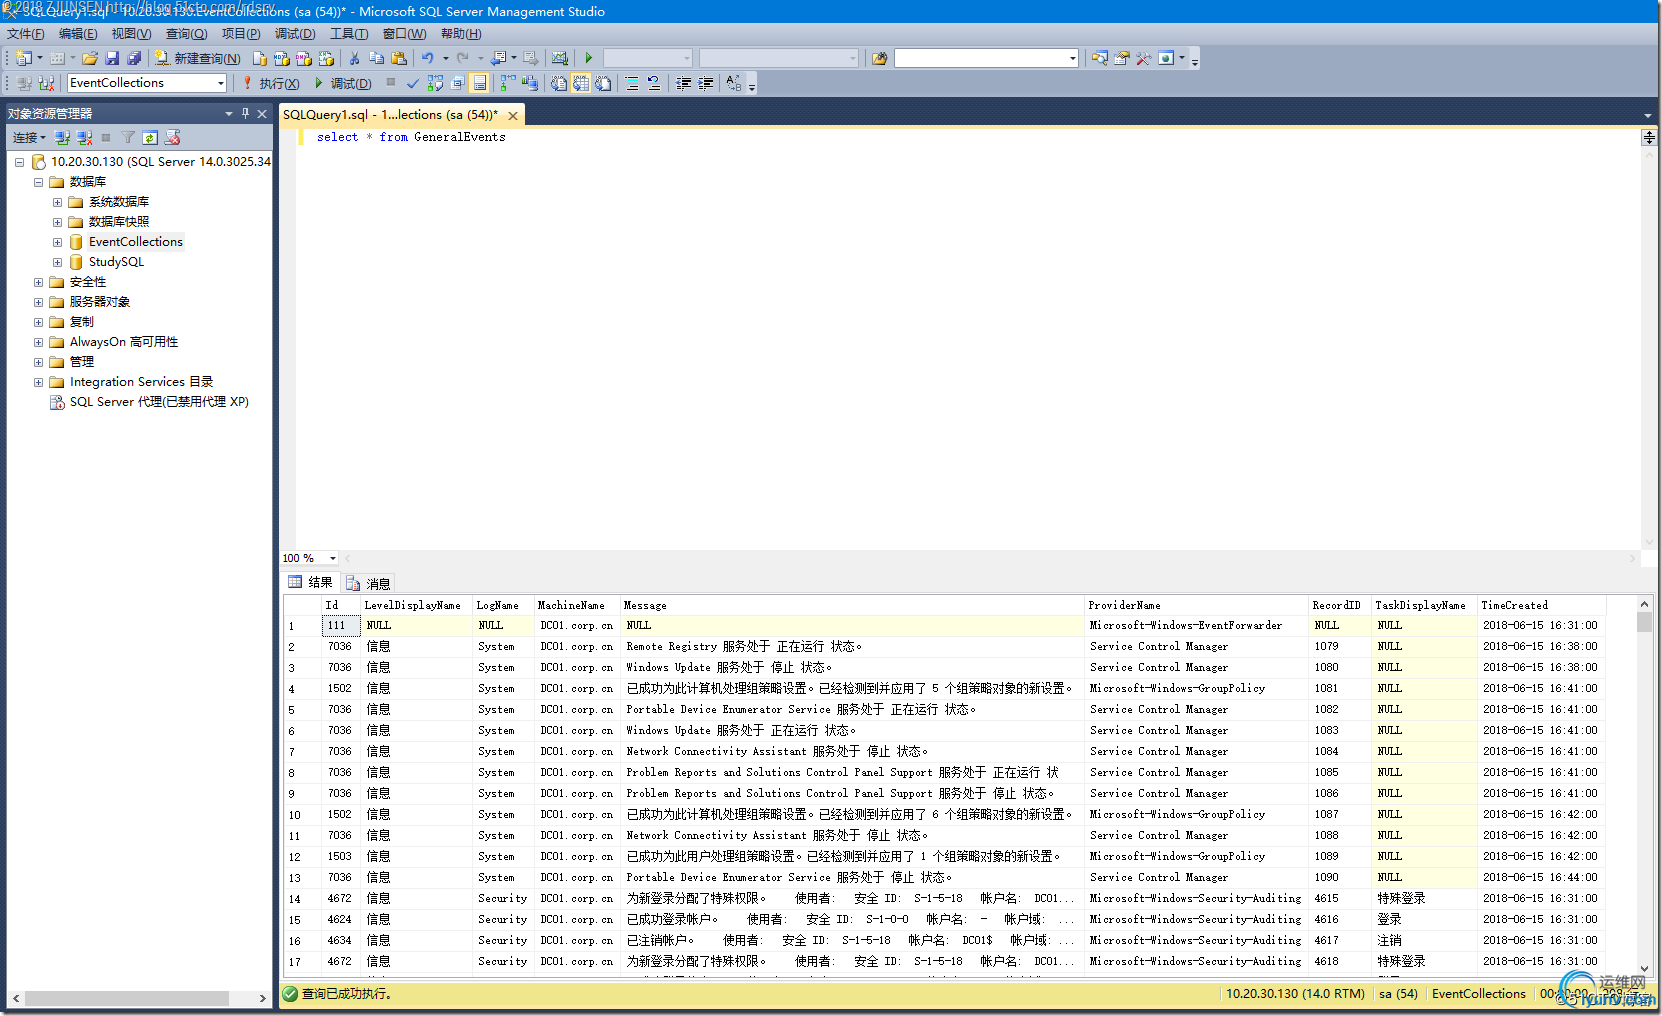Decrease the line indent
1662x1016 pixels.
click(684, 83)
